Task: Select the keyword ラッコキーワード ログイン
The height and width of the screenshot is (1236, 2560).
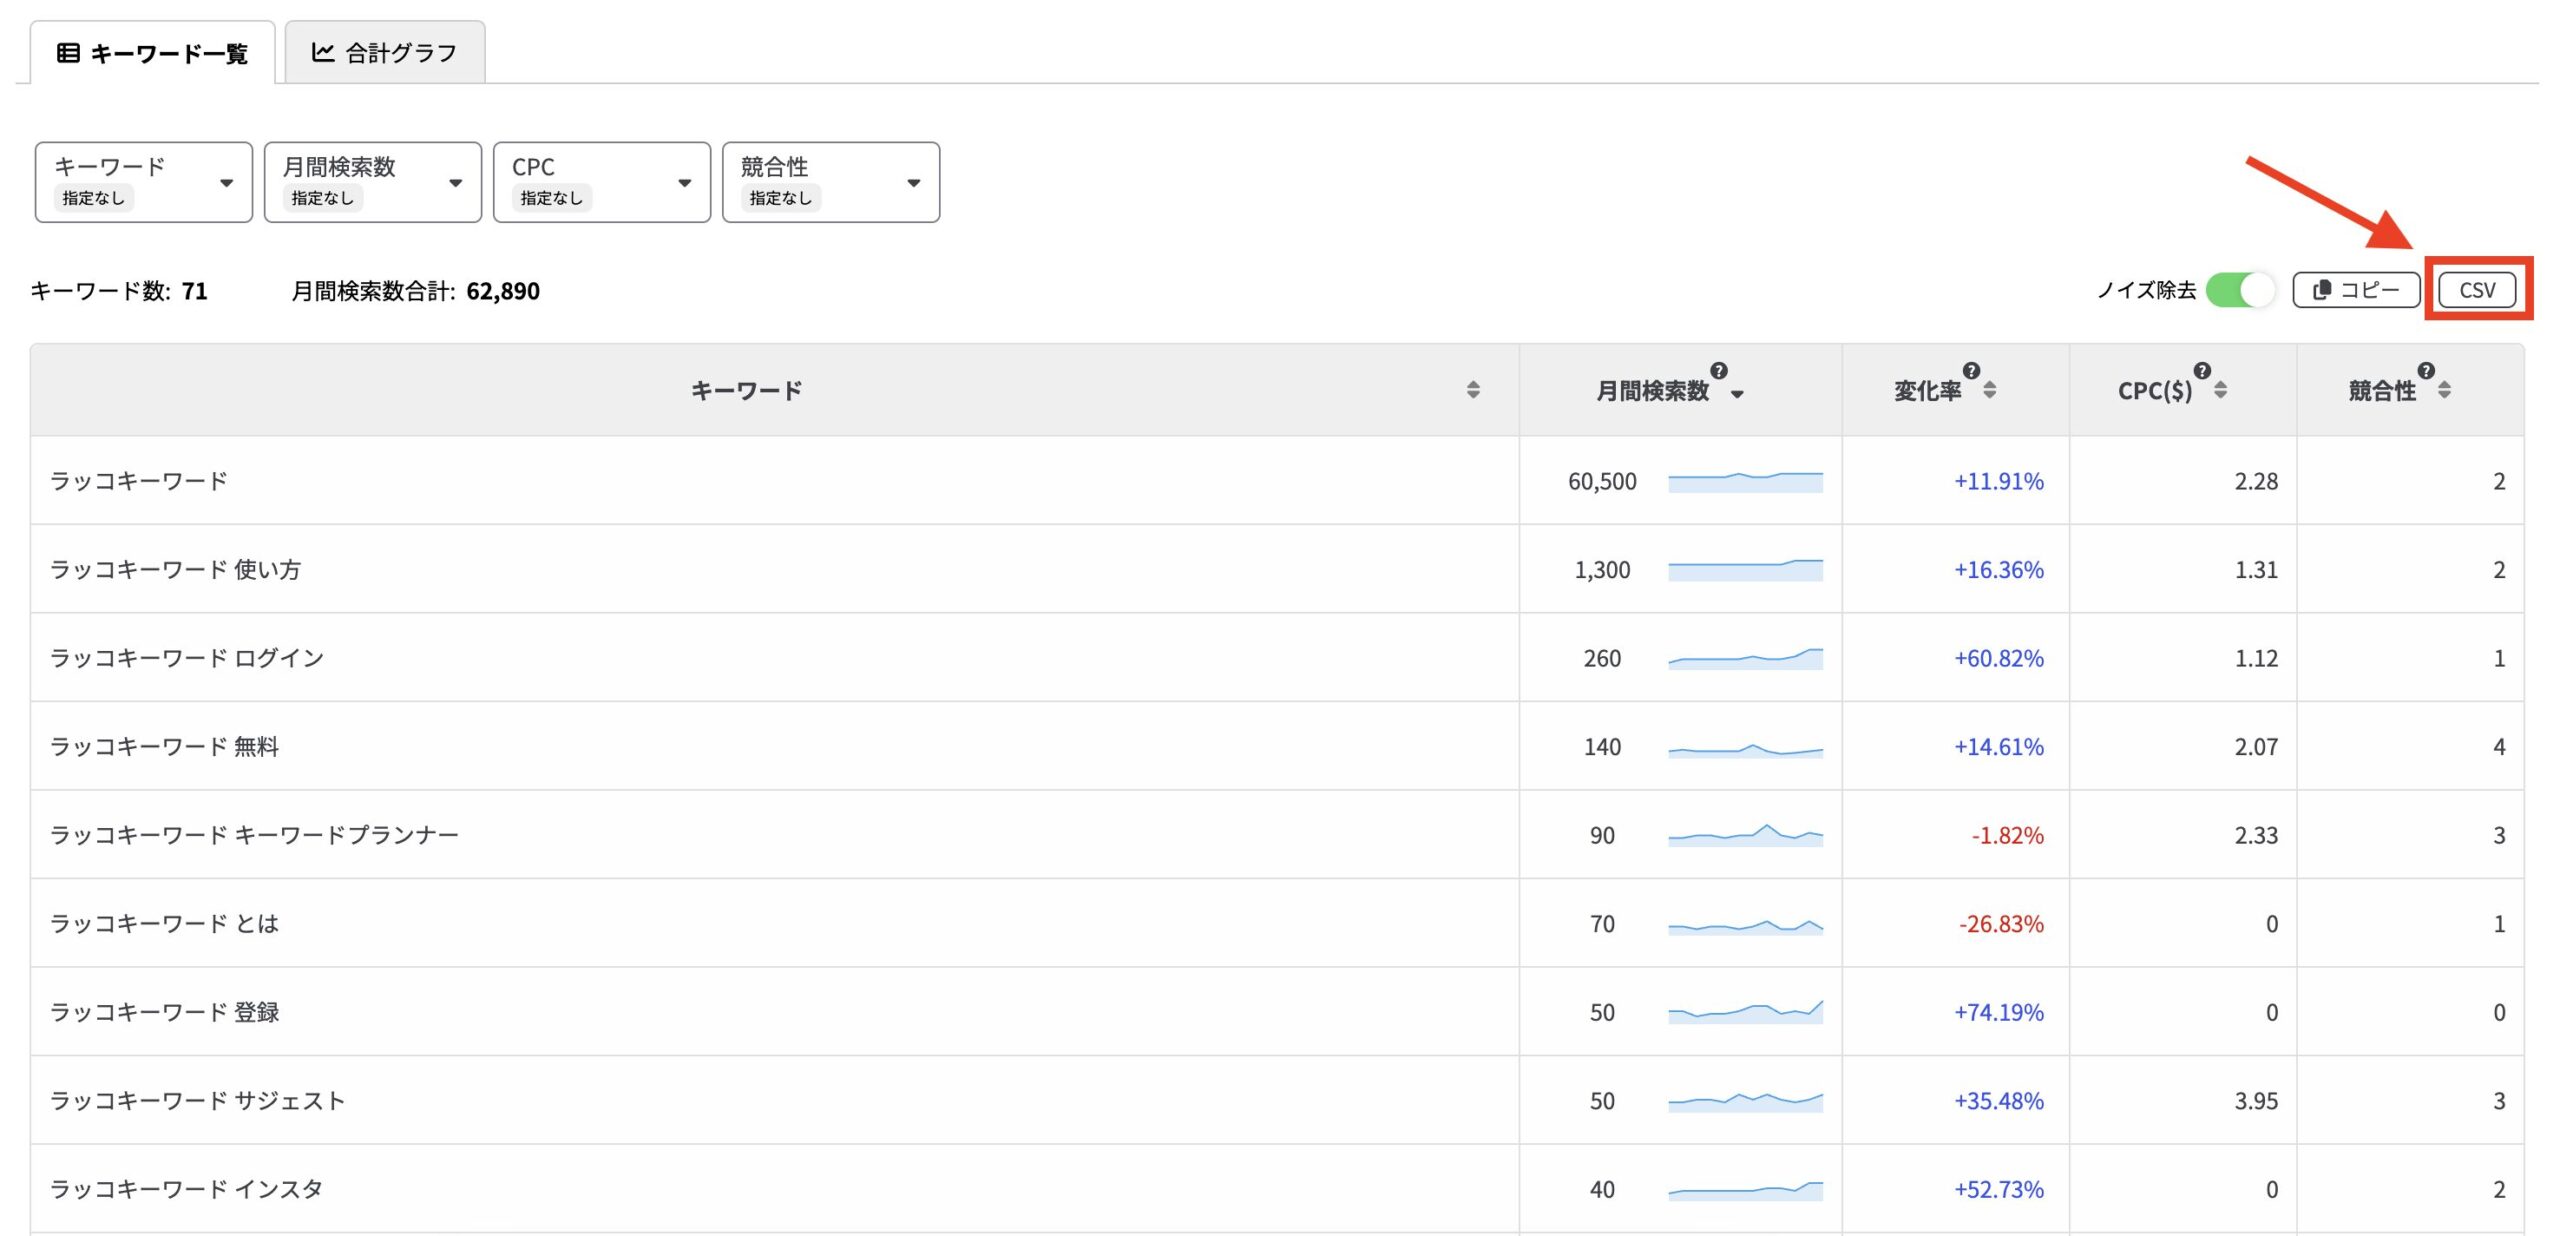Action: click(x=187, y=658)
